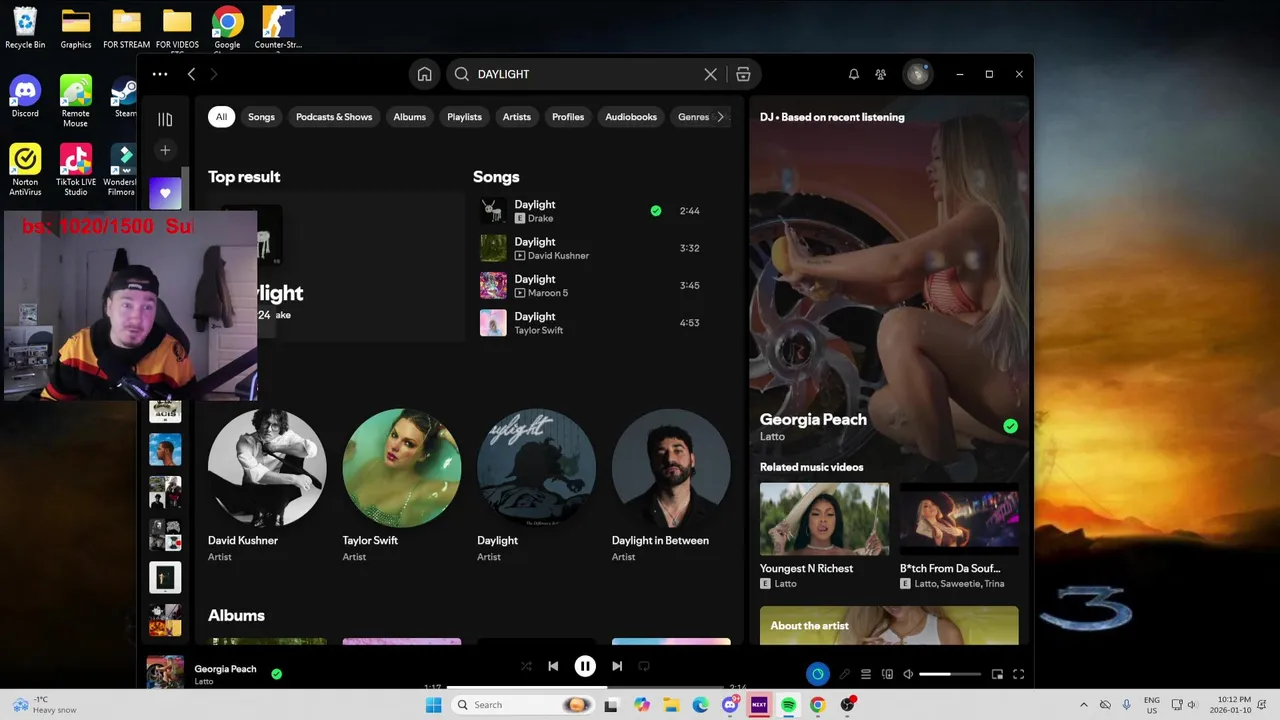Open Spotify Home via house icon

pyautogui.click(x=424, y=74)
